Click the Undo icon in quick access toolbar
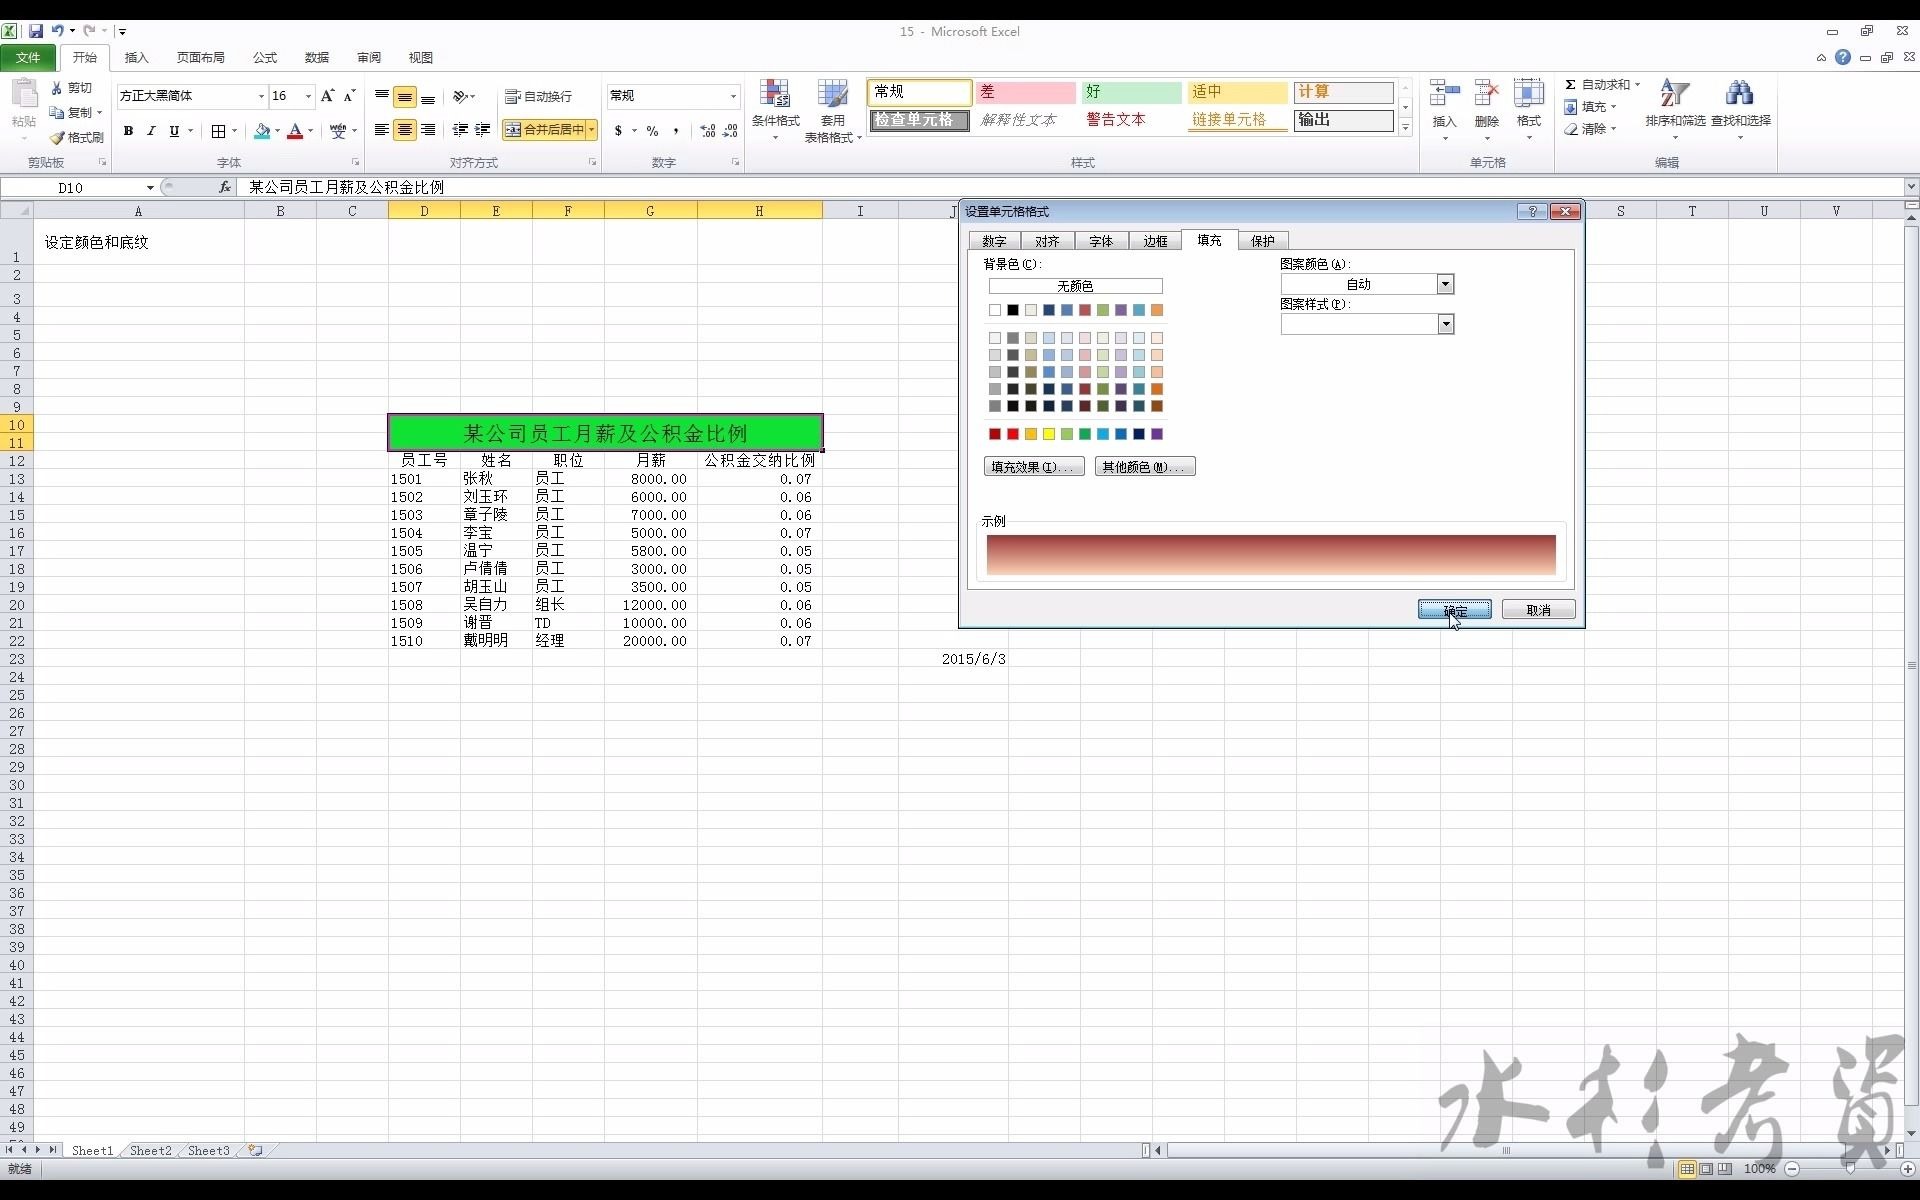This screenshot has width=1920, height=1200. click(x=58, y=31)
